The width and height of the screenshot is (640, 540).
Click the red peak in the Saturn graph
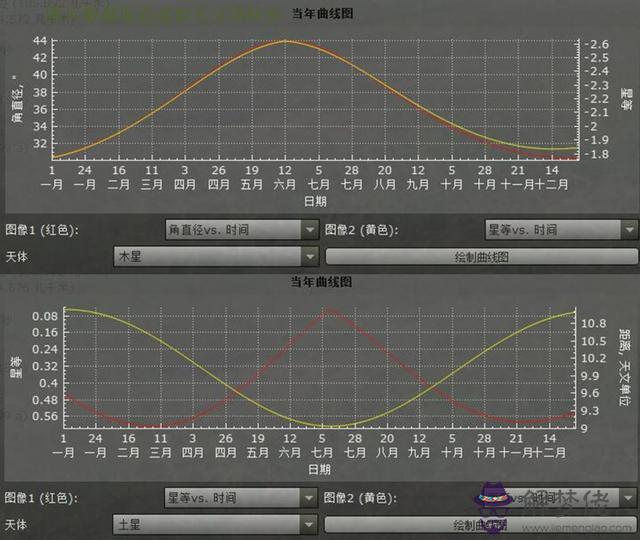[325, 309]
